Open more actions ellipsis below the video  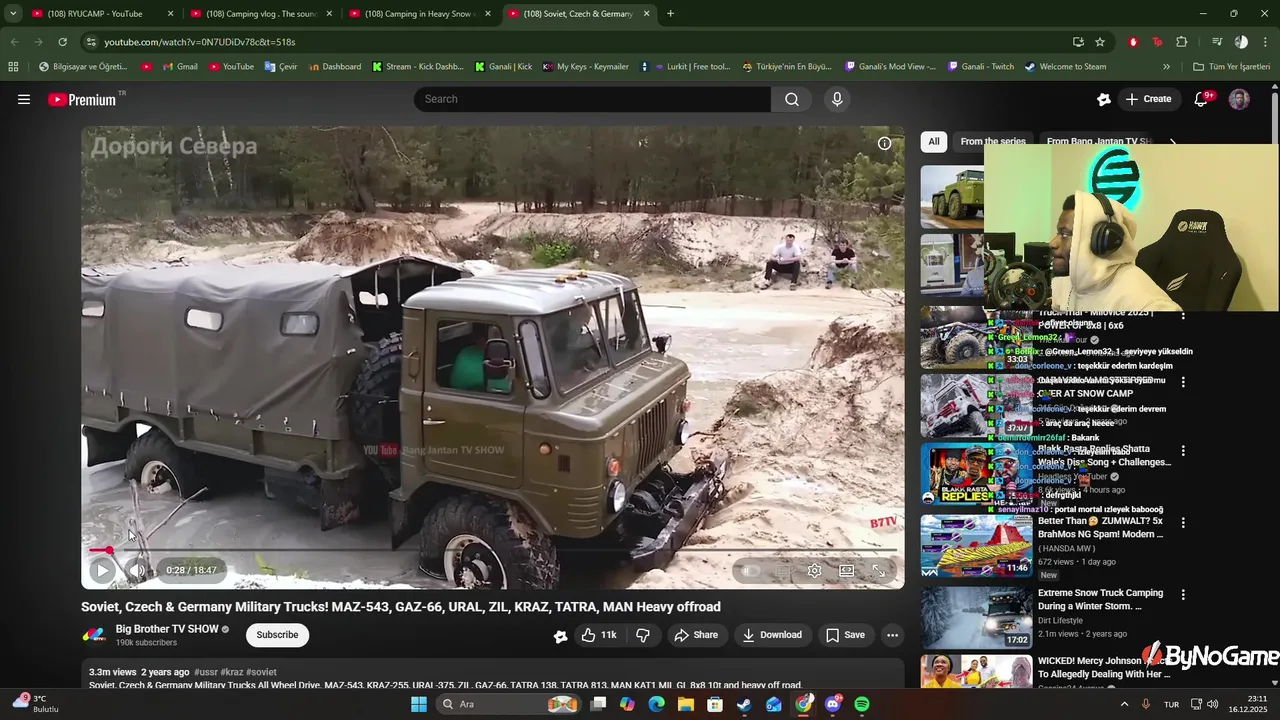(893, 635)
